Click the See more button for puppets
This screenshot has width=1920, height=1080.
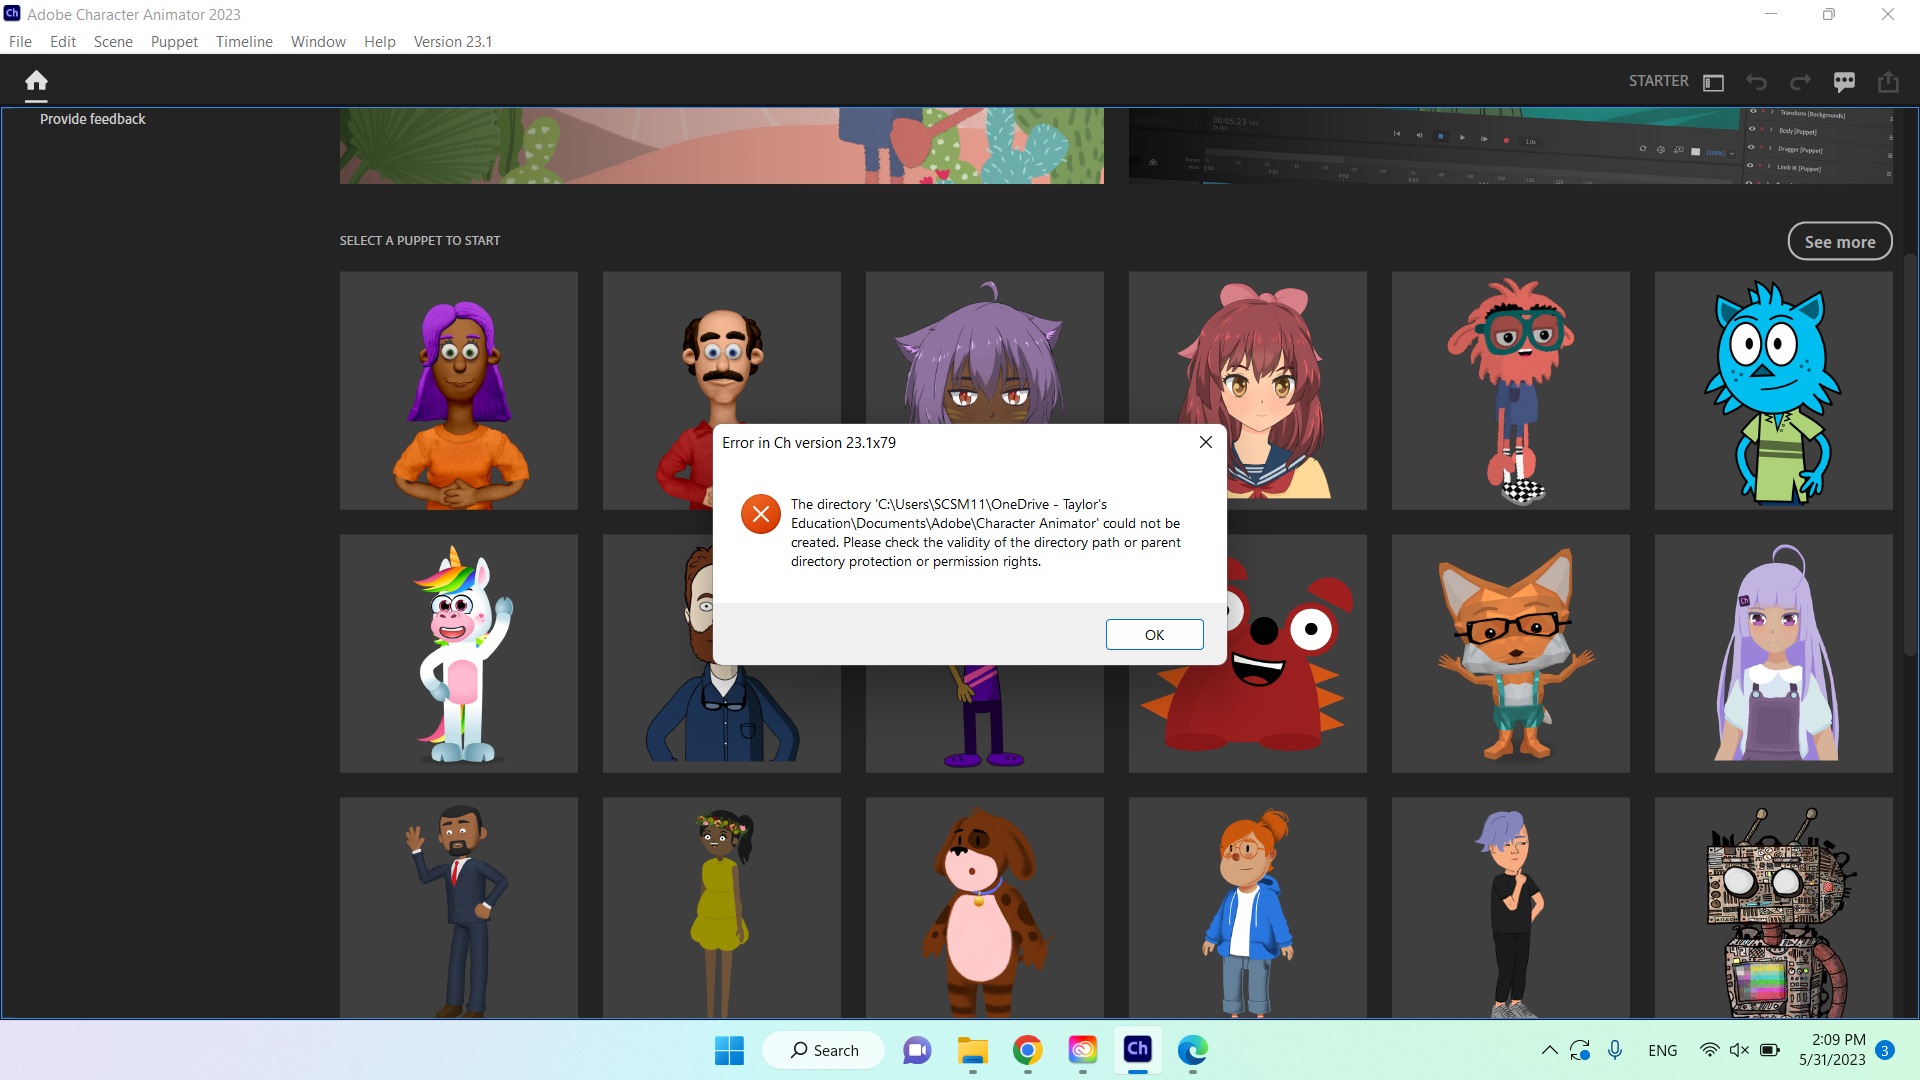[1840, 241]
